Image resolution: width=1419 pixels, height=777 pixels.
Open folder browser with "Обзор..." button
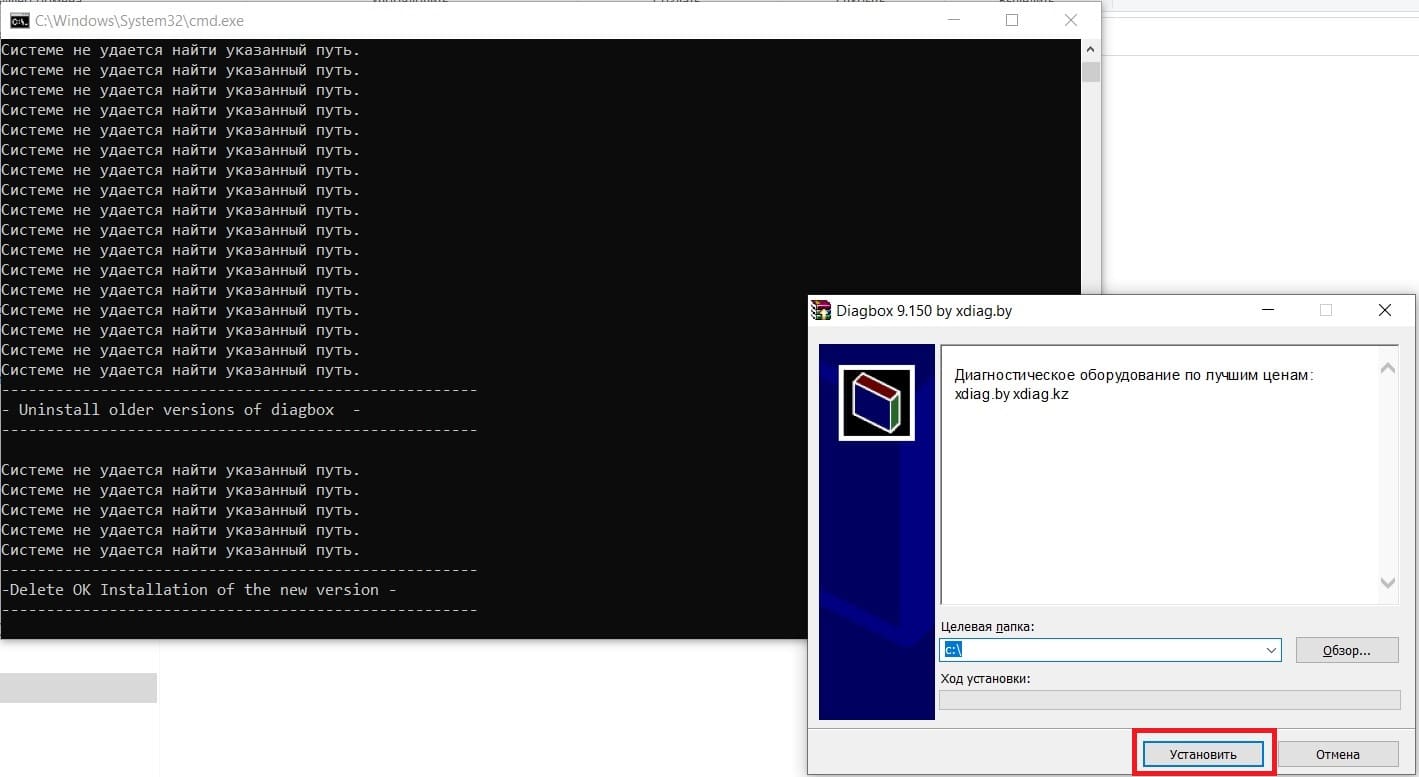coord(1346,650)
